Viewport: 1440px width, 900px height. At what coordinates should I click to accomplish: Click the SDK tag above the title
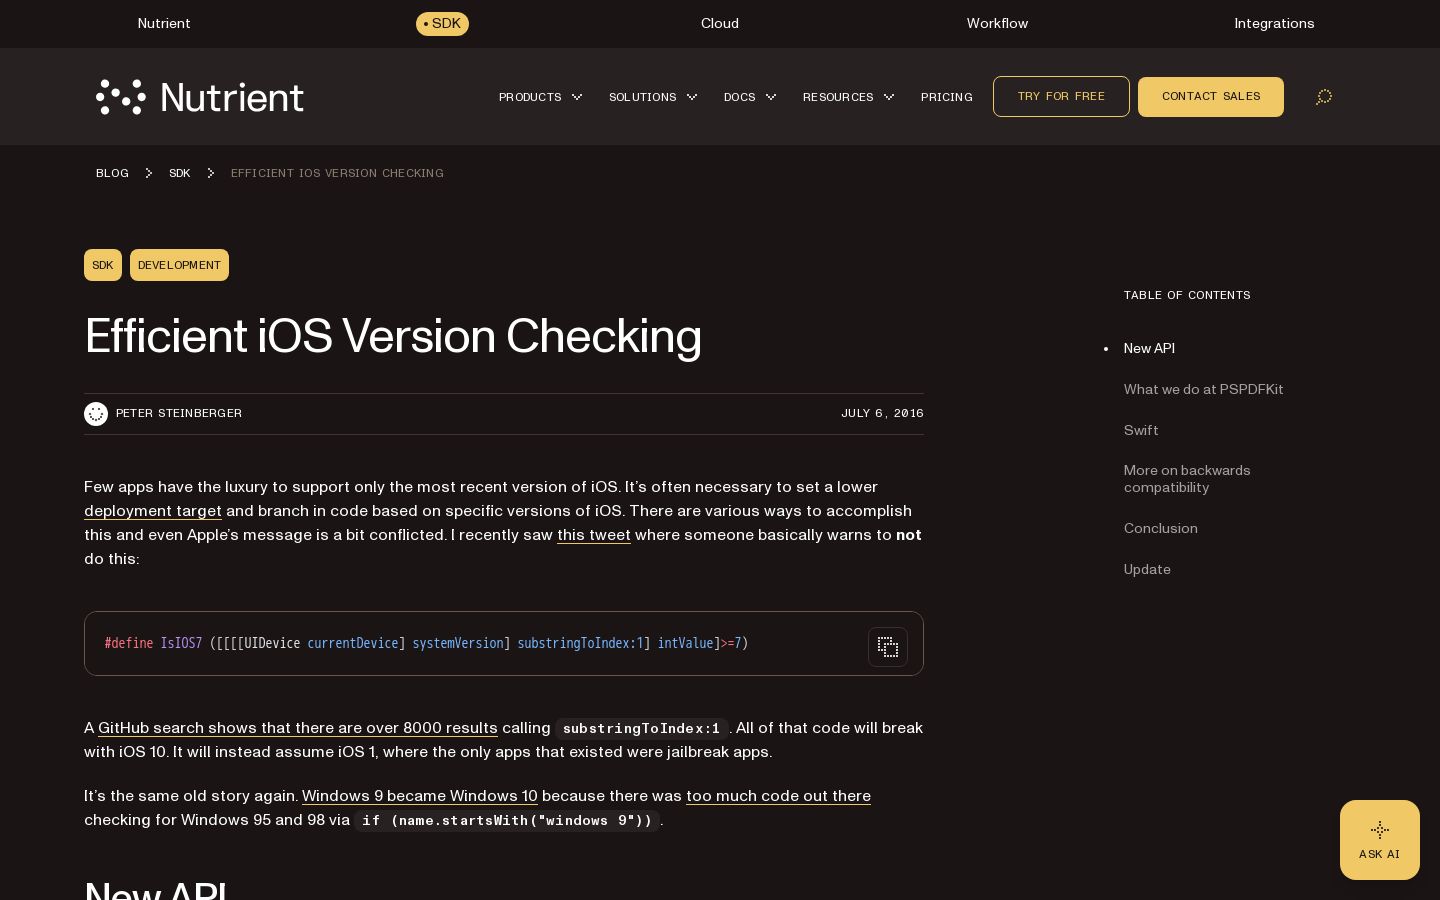tap(103, 265)
